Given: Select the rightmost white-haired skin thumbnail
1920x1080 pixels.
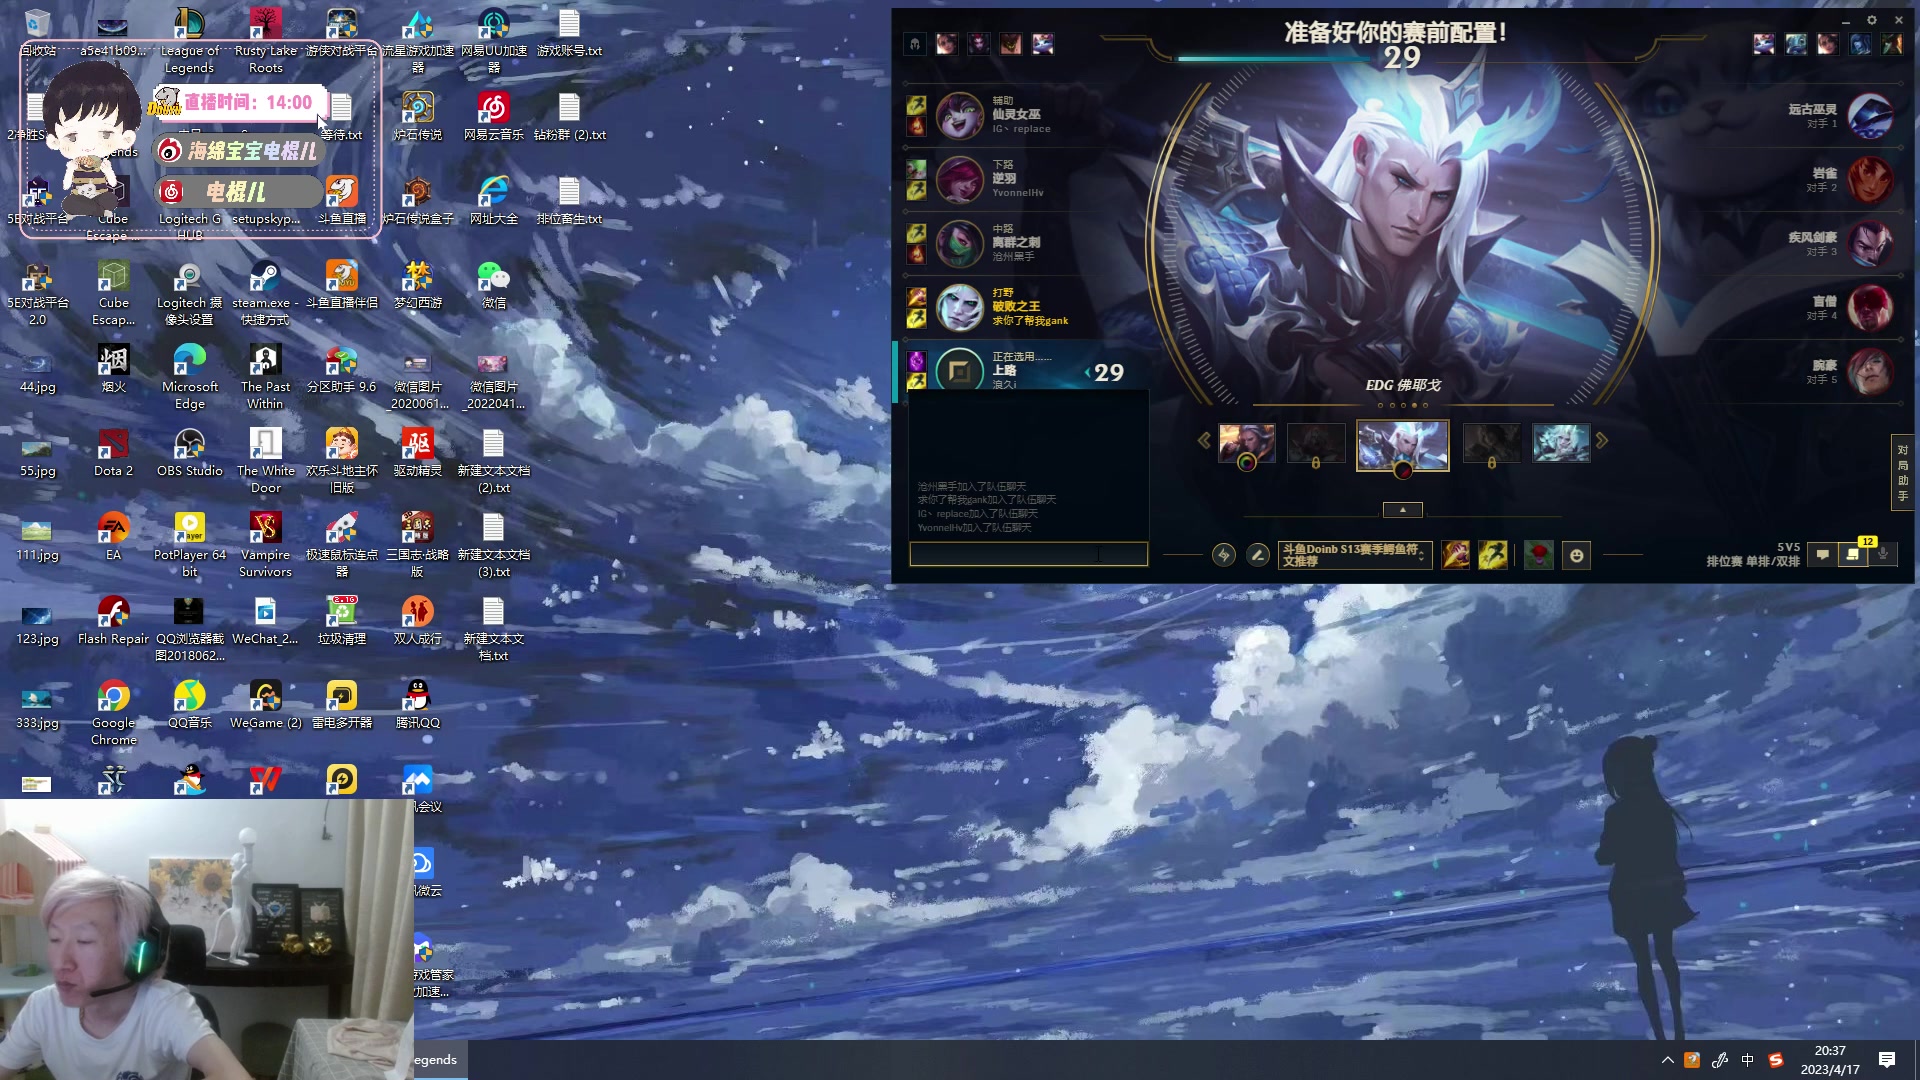Looking at the screenshot, I should (x=1561, y=442).
